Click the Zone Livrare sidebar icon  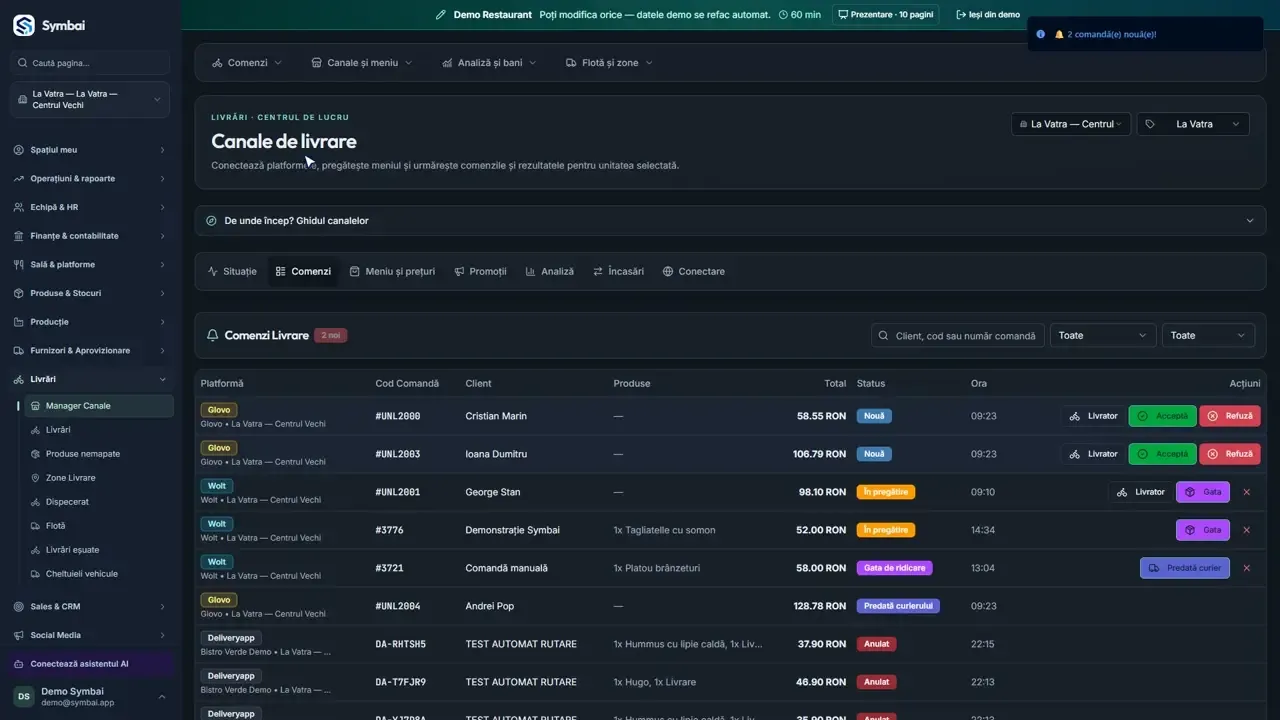(x=35, y=478)
